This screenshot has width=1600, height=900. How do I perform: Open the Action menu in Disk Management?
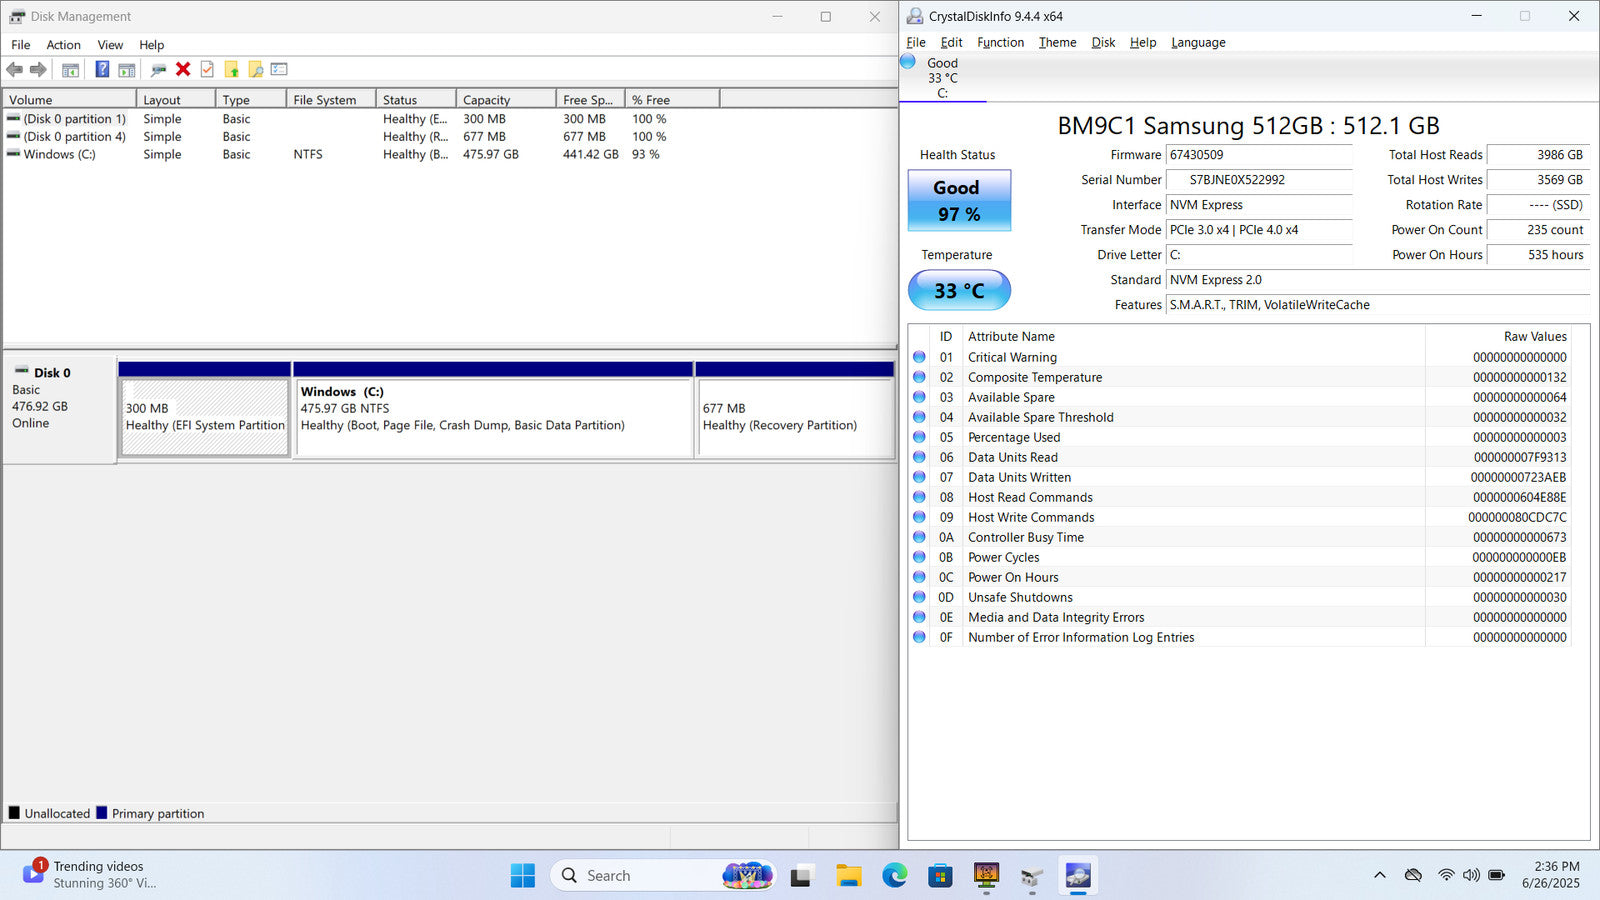(x=63, y=45)
